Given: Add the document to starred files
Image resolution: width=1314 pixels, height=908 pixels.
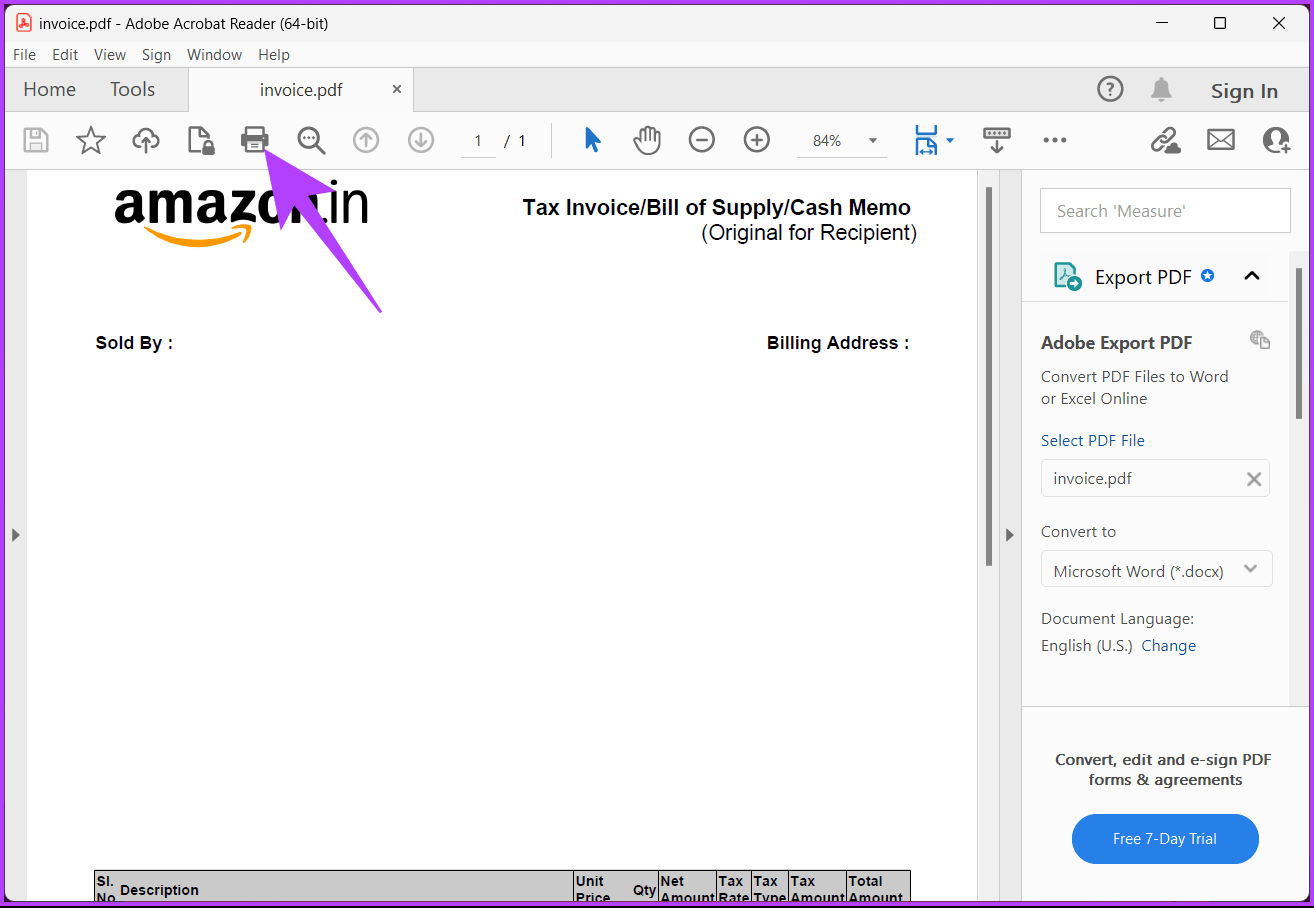Looking at the screenshot, I should coord(91,141).
